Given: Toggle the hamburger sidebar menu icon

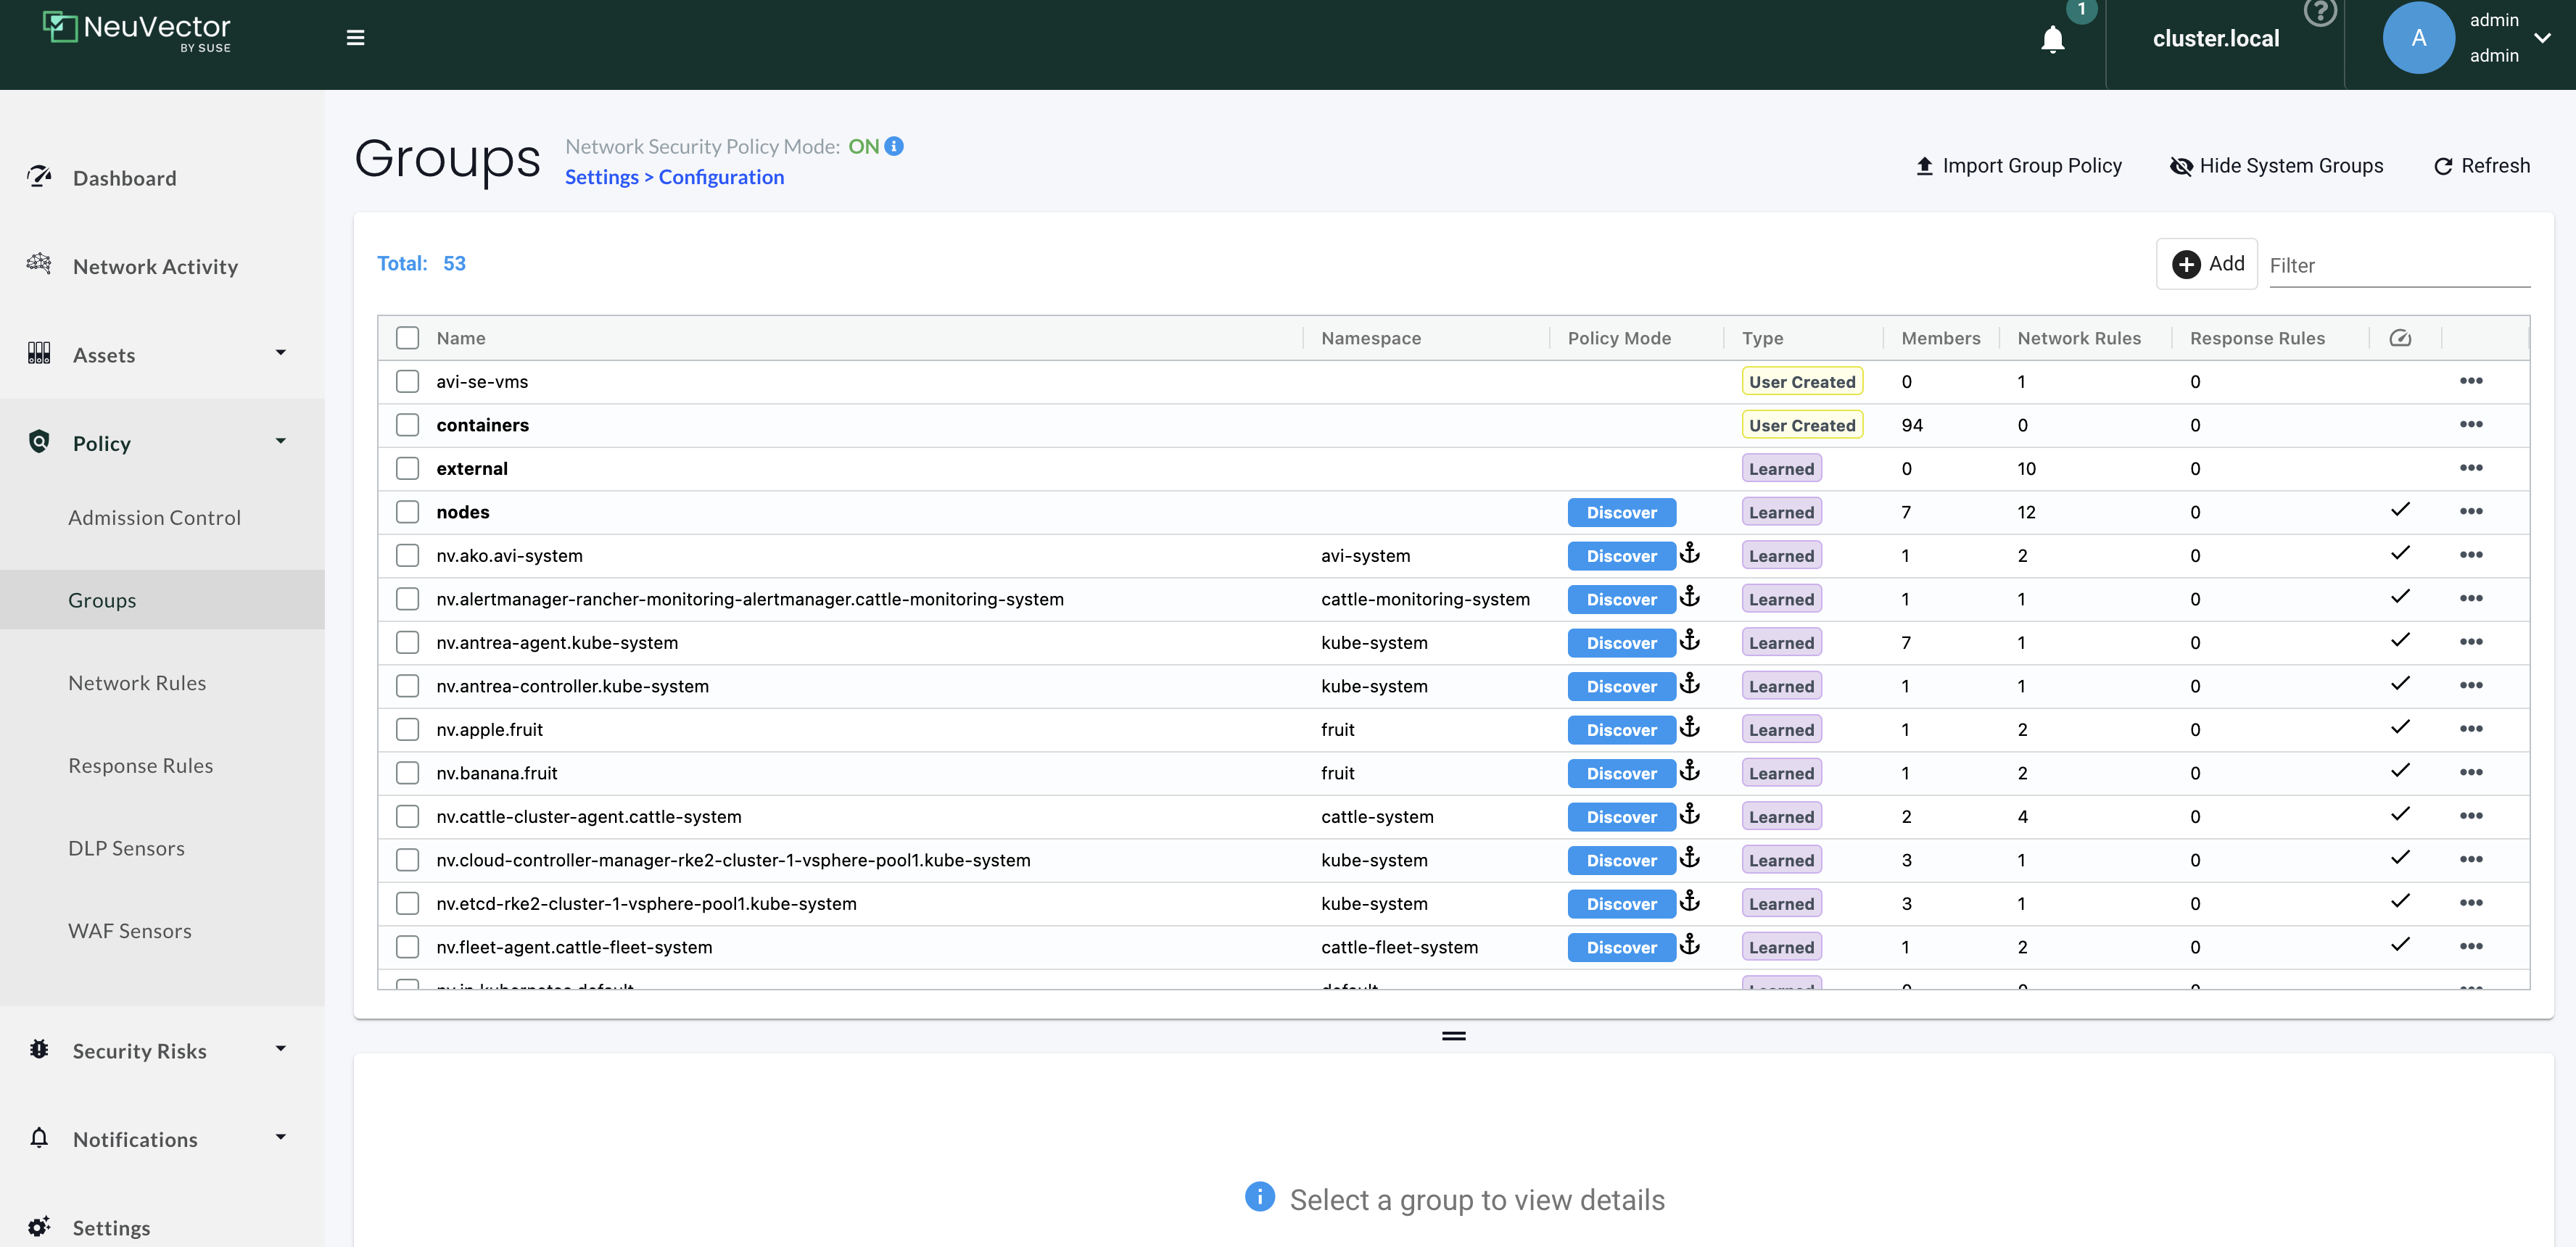Looking at the screenshot, I should [355, 38].
